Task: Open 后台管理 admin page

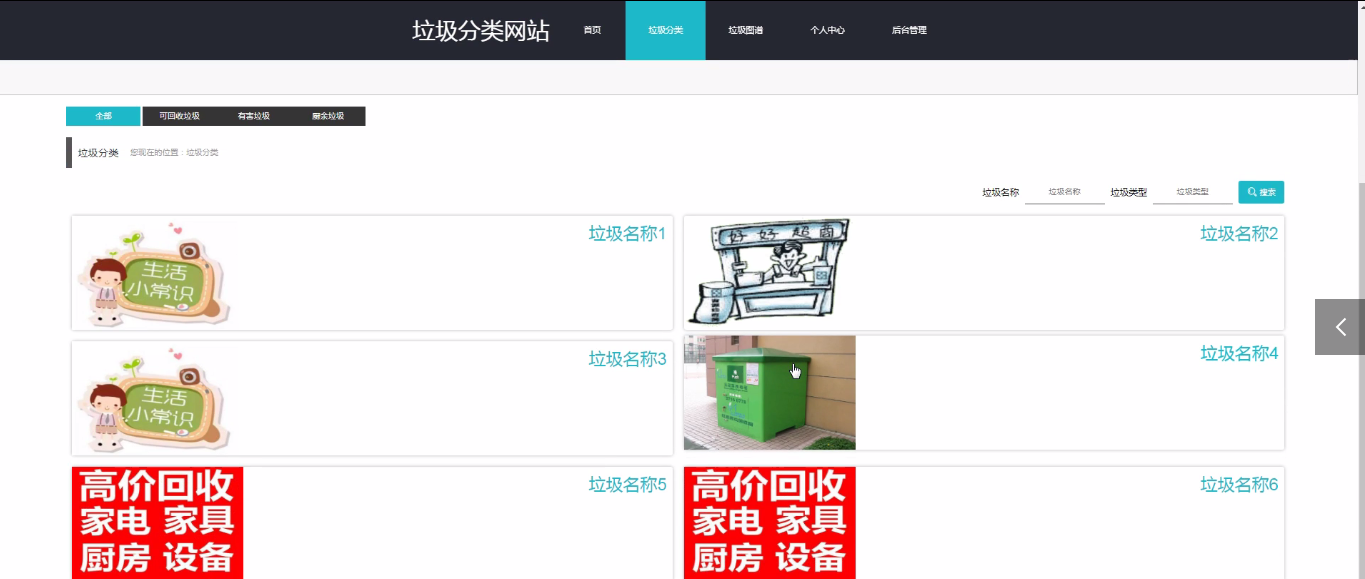Action: pyautogui.click(x=909, y=30)
